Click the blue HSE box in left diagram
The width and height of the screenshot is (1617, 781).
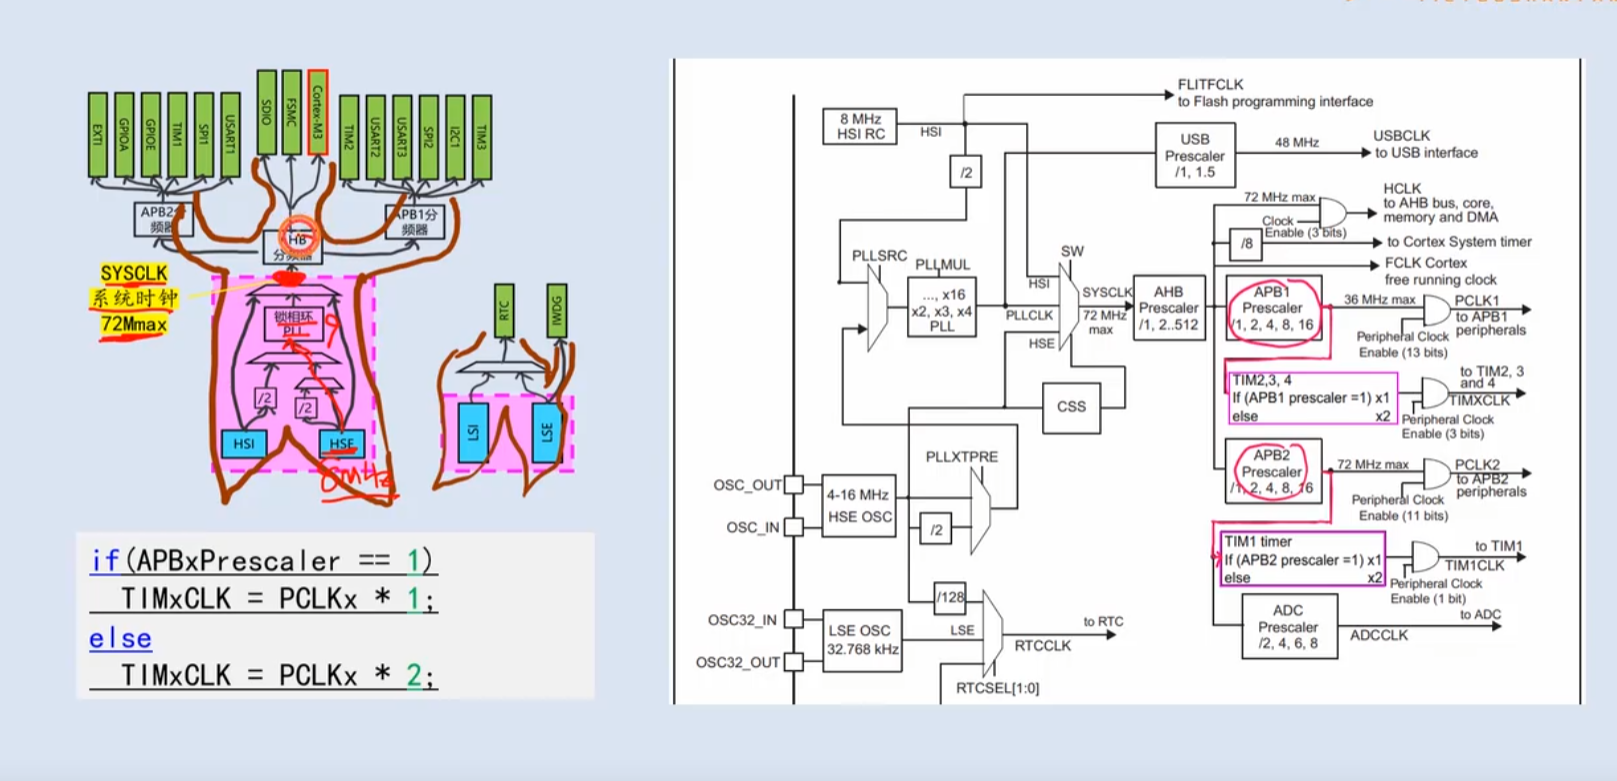[341, 443]
